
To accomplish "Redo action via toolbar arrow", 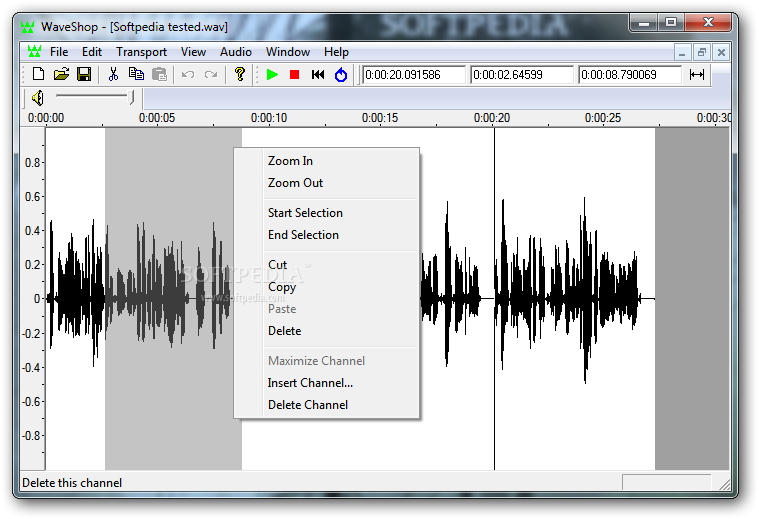I will pyautogui.click(x=211, y=74).
